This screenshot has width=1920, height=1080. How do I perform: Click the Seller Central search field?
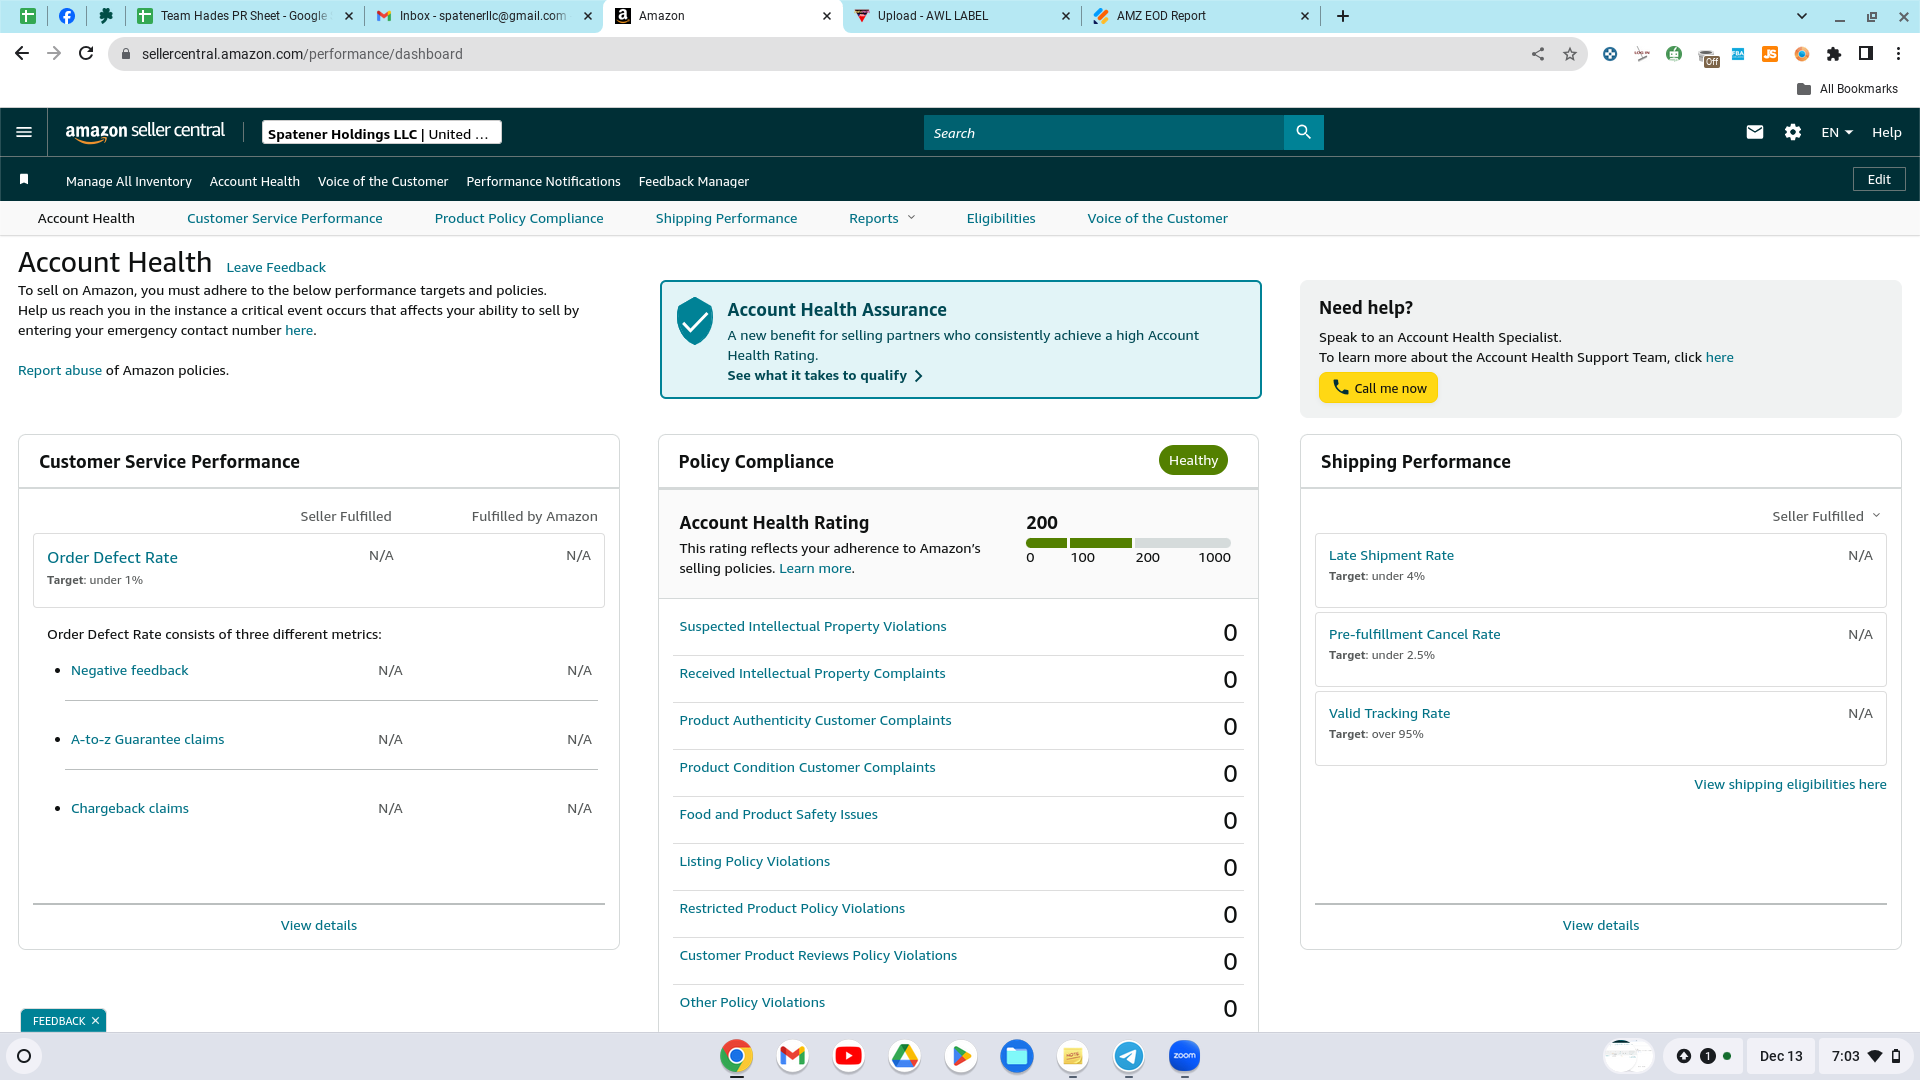(x=1104, y=132)
